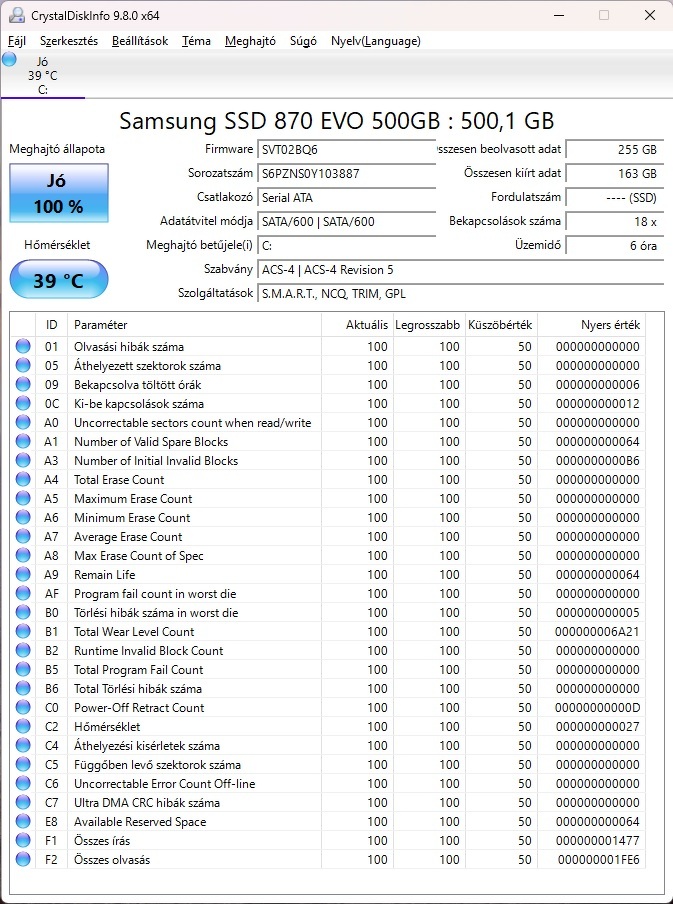The width and height of the screenshot is (673, 904).
Task: Click the total writes value 163 GB
Action: point(615,174)
